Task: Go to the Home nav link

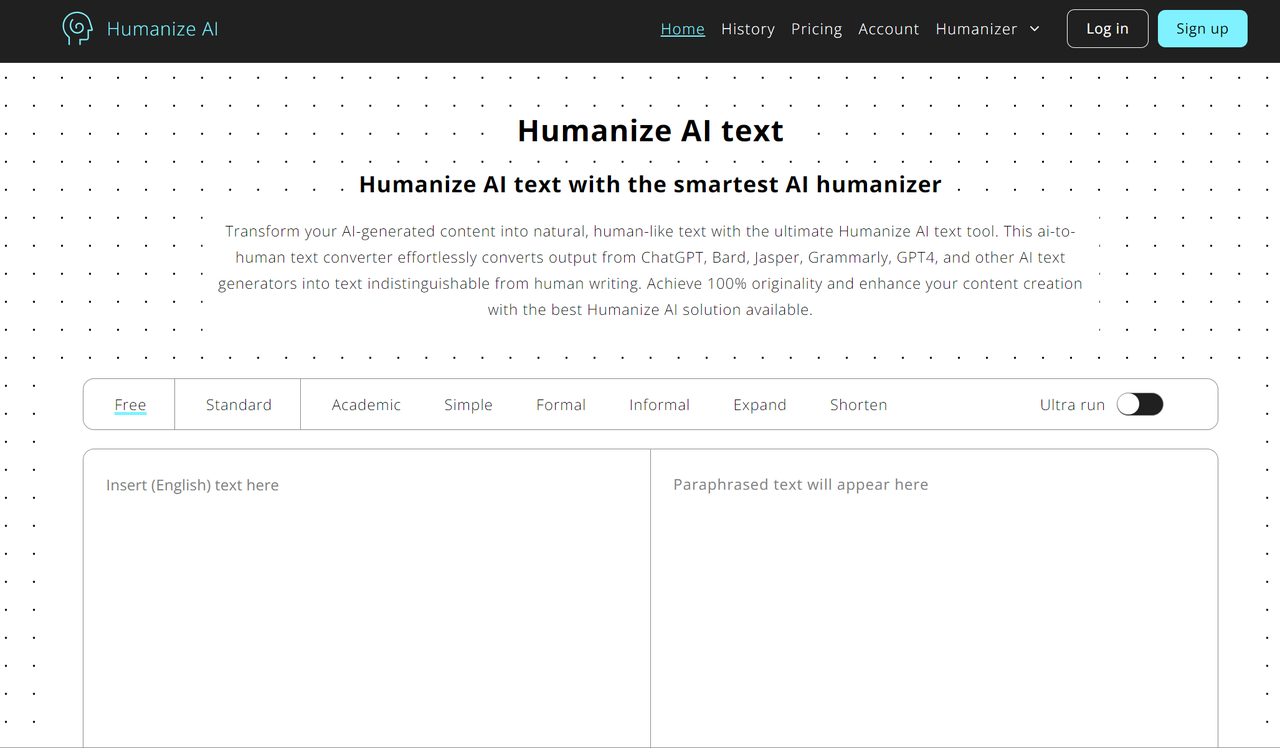Action: (x=683, y=29)
